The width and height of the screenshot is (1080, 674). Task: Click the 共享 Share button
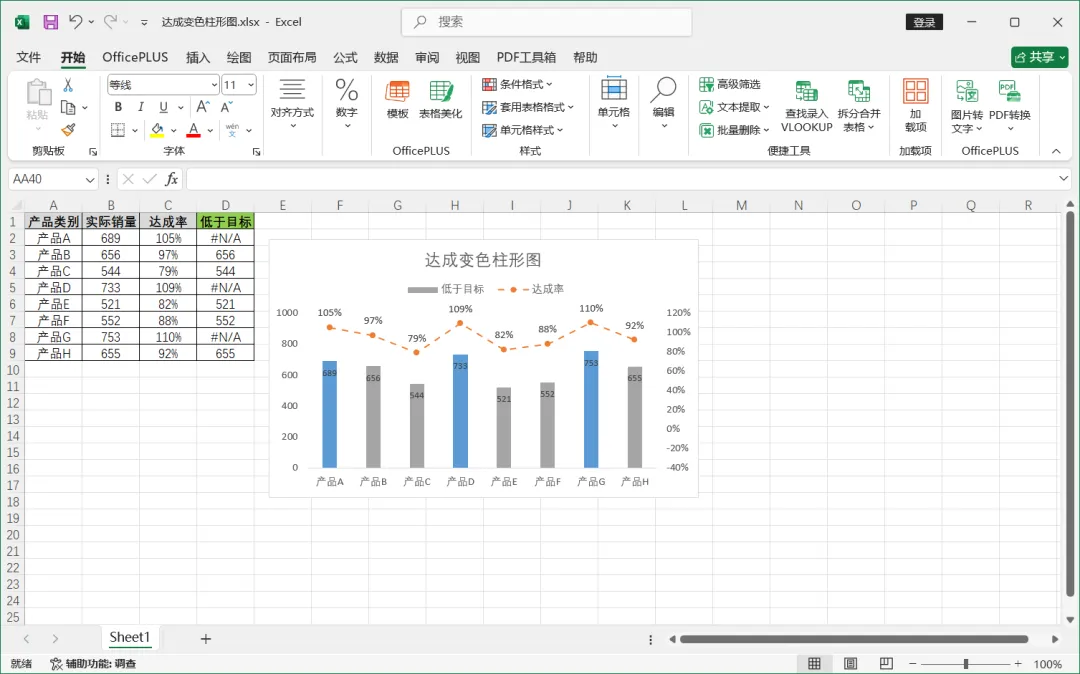[x=1039, y=57]
